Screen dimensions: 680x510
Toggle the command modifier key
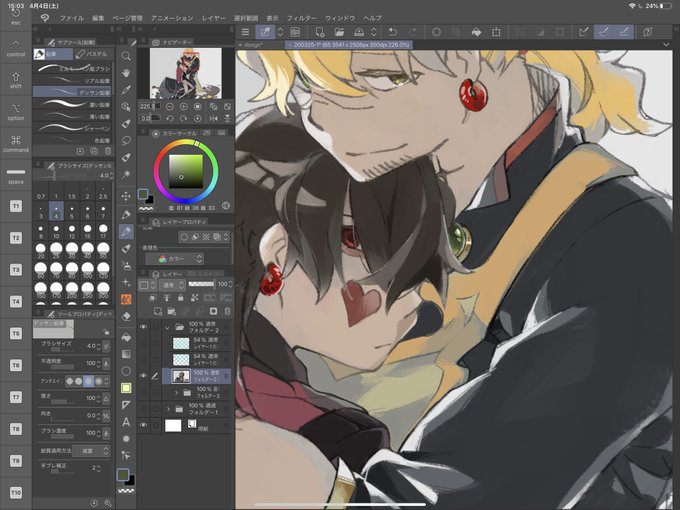click(x=16, y=144)
